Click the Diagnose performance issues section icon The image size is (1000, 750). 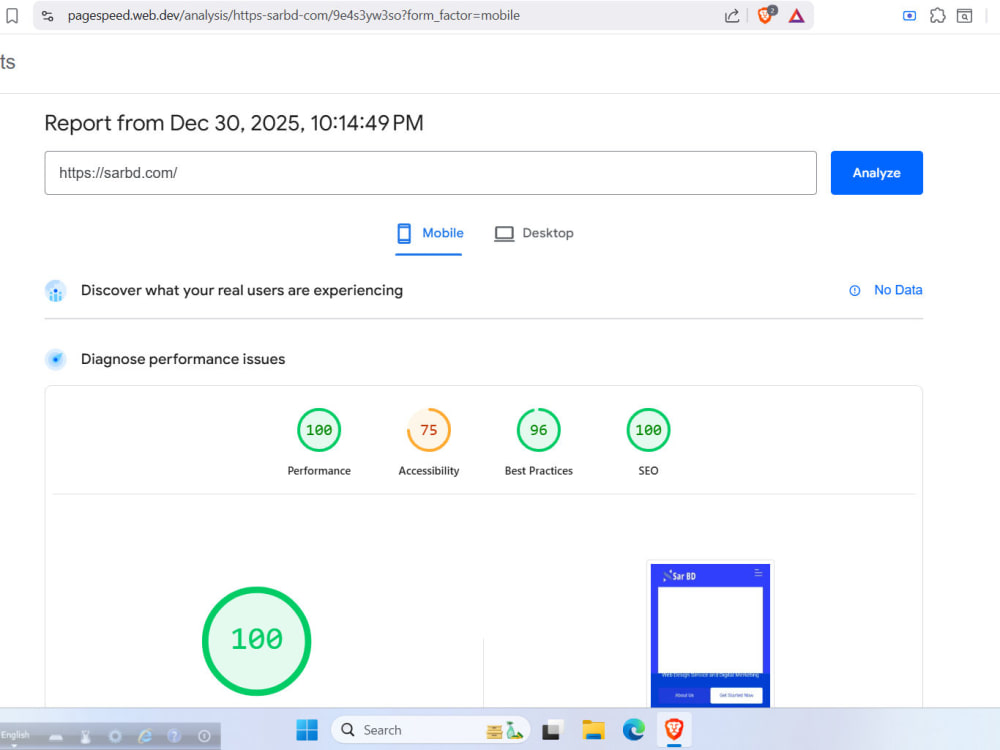click(x=55, y=360)
